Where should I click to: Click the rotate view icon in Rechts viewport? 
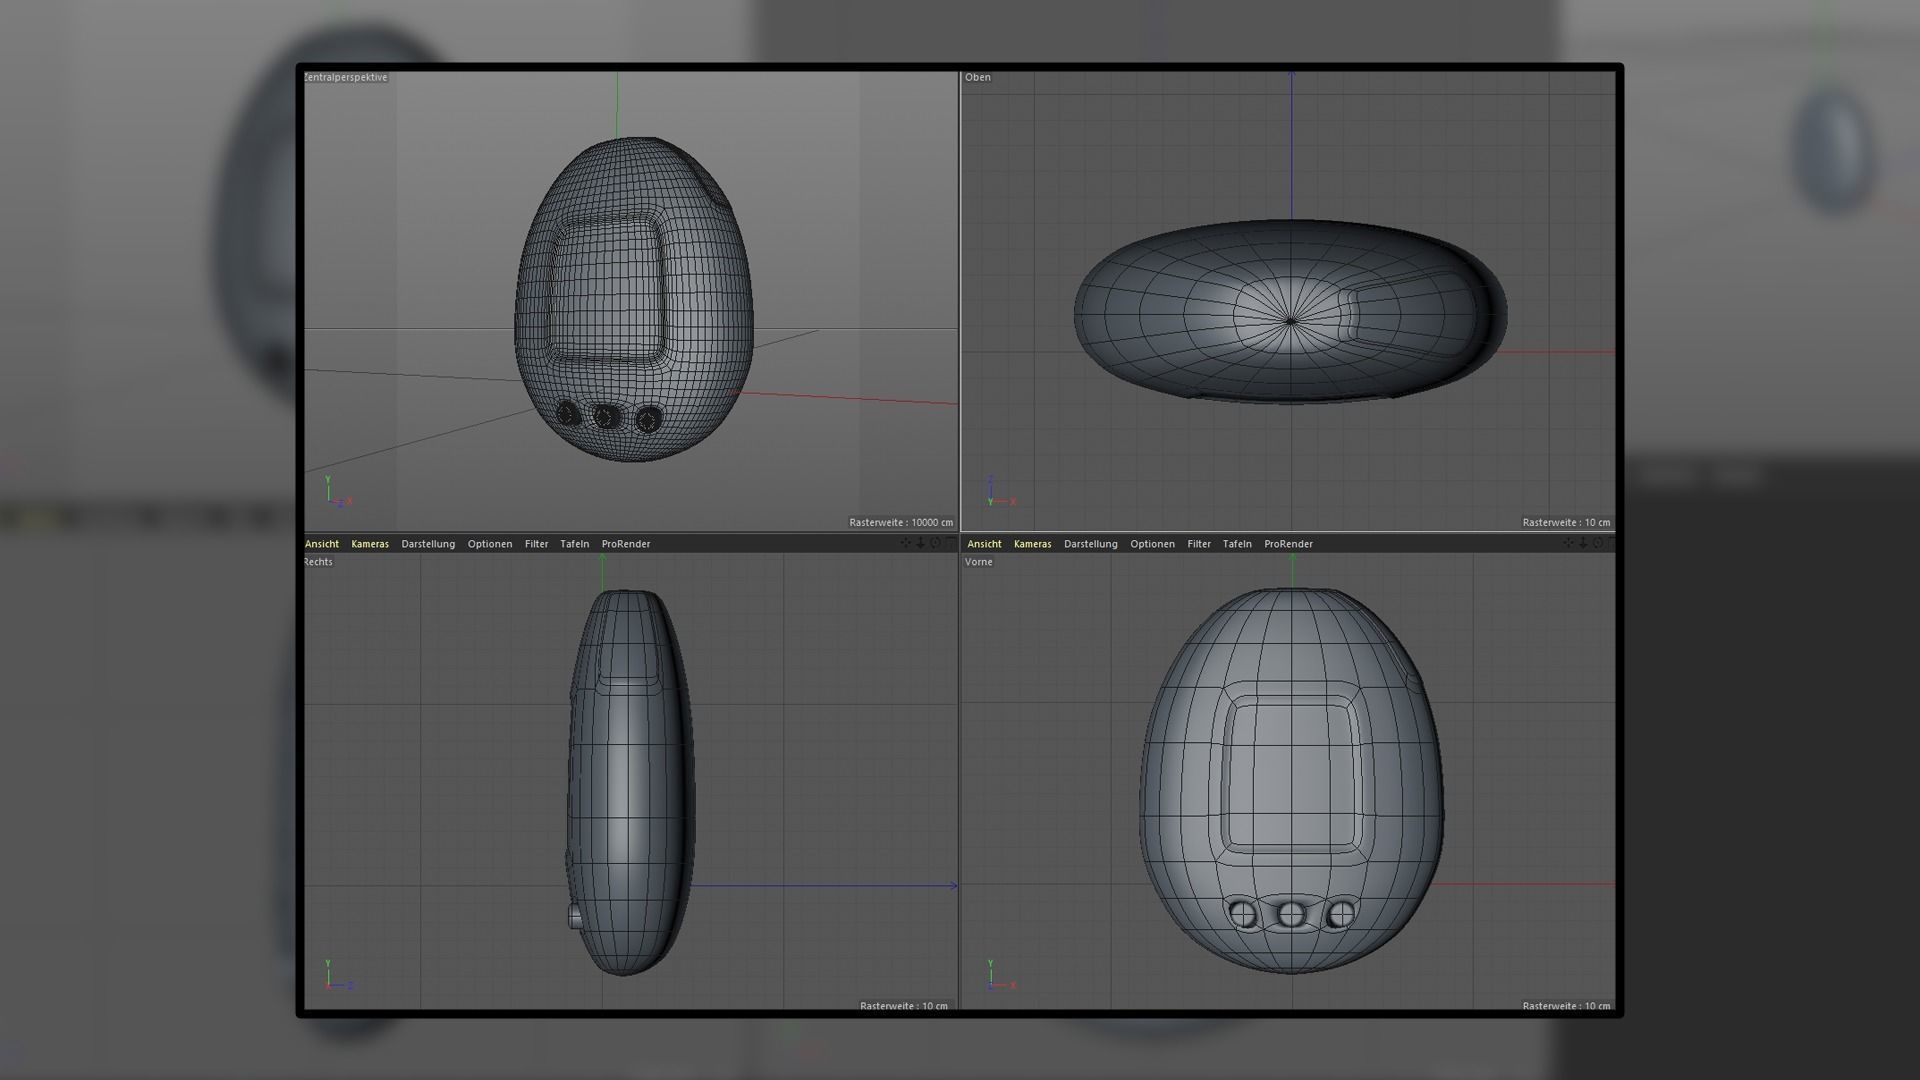936,543
